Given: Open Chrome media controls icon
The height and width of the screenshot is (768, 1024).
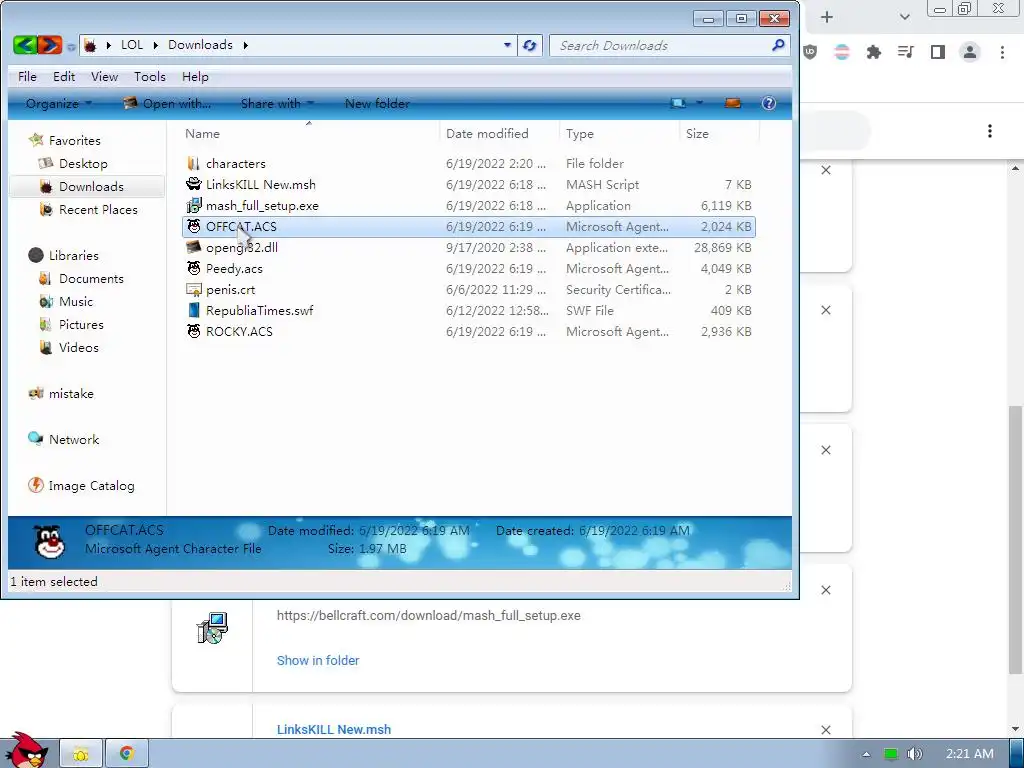Looking at the screenshot, I should coord(906,52).
